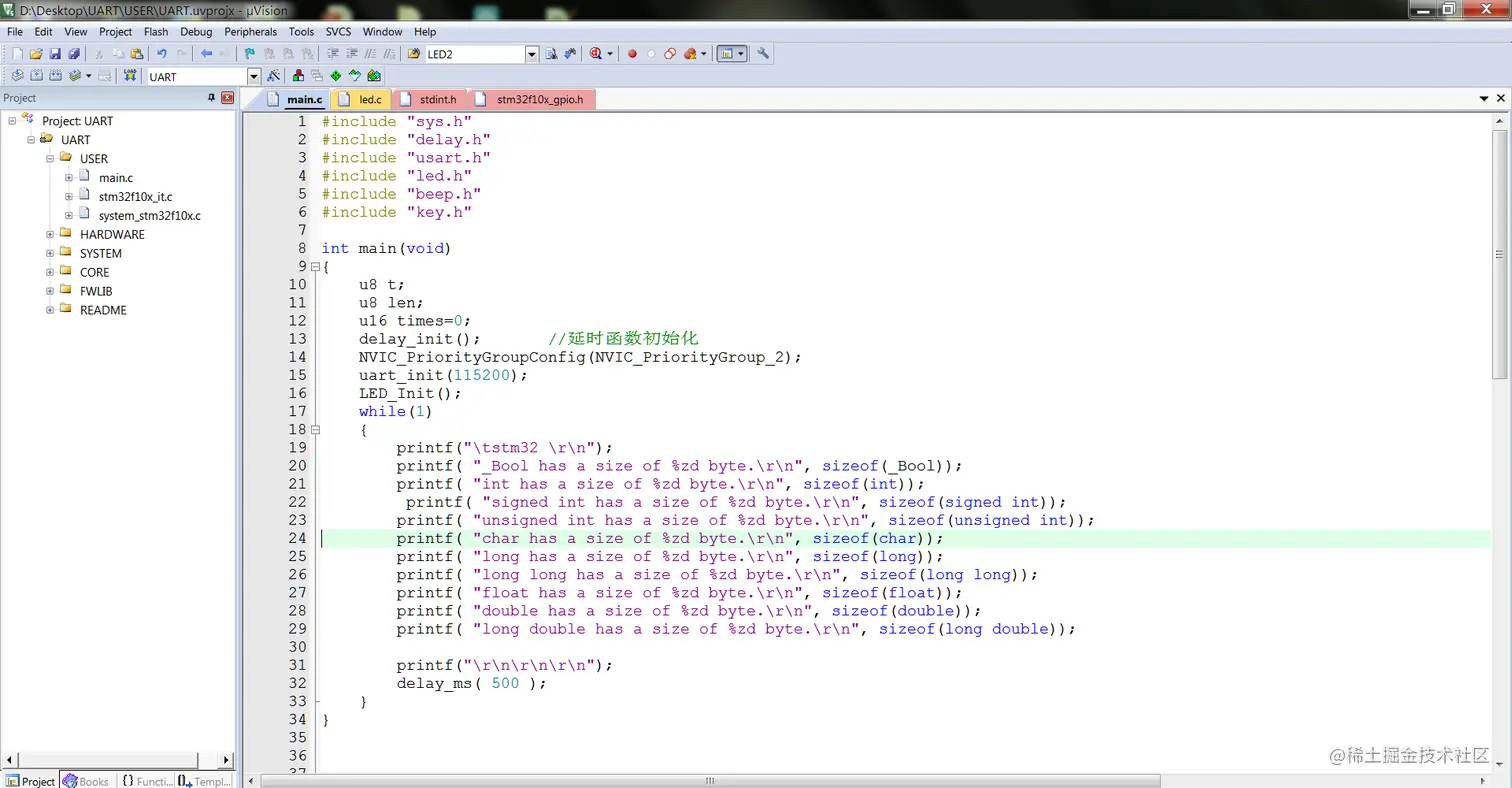Disable all breakpoints icon

point(670,54)
